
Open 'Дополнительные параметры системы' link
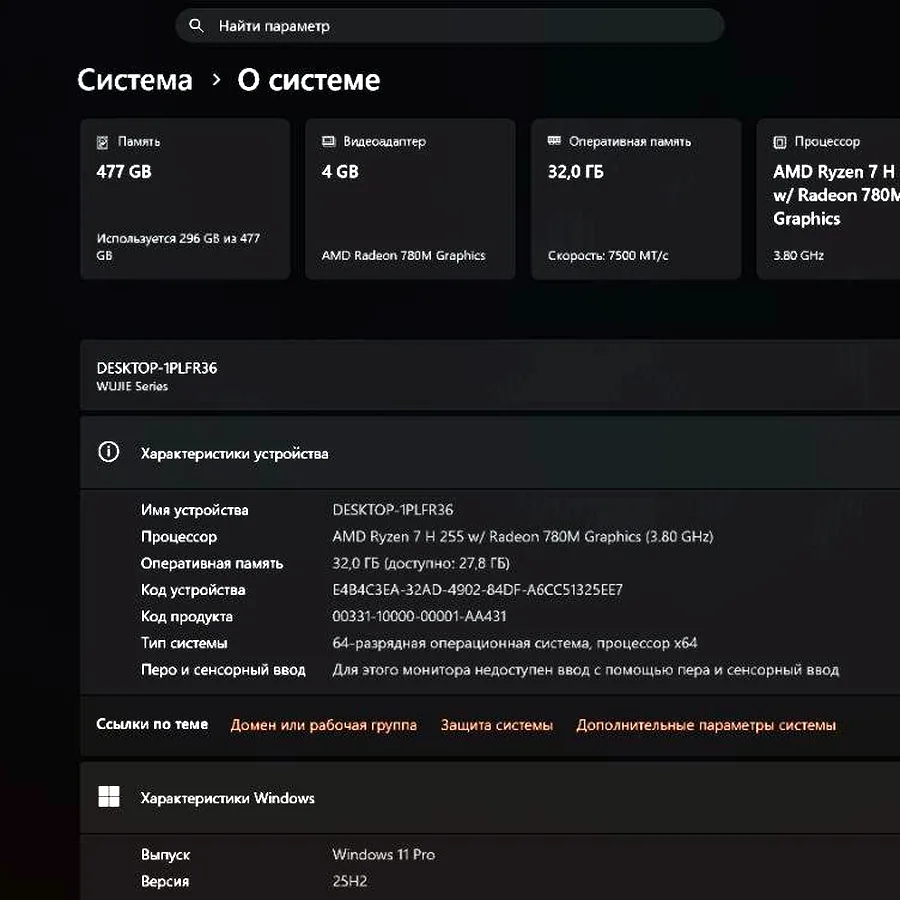point(706,725)
